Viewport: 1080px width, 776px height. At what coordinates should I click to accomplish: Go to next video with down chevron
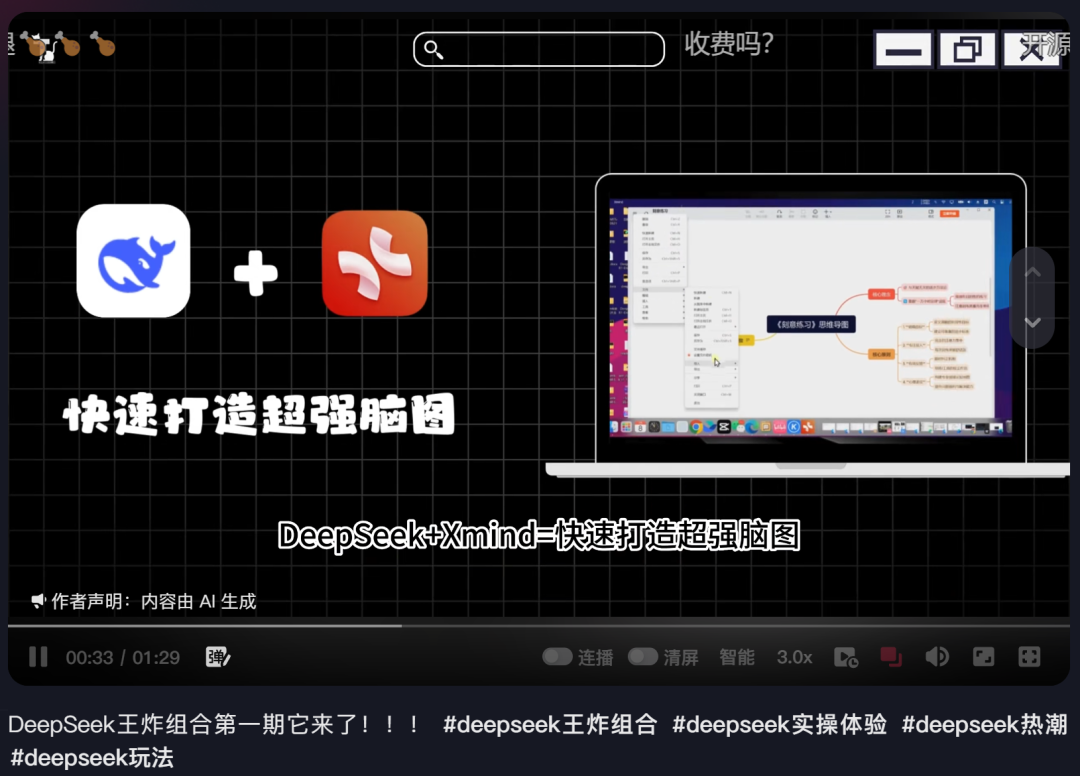pos(1032,322)
